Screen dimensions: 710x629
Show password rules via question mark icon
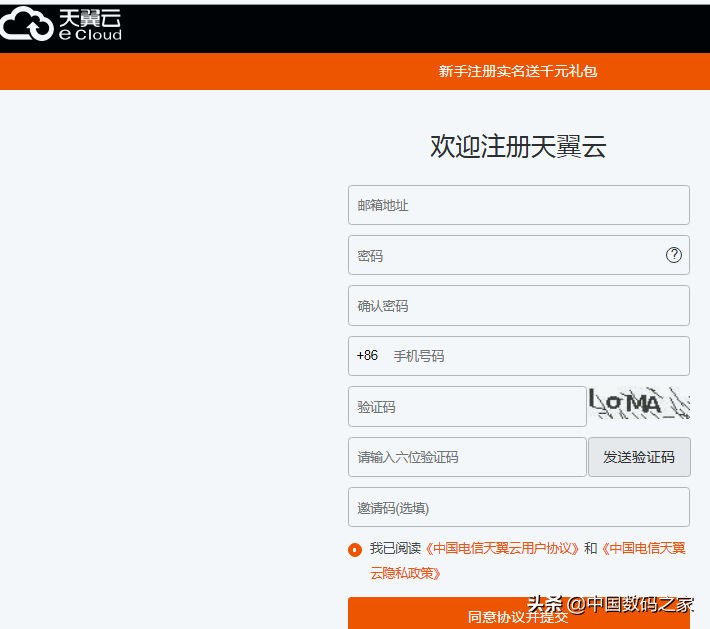coord(673,255)
